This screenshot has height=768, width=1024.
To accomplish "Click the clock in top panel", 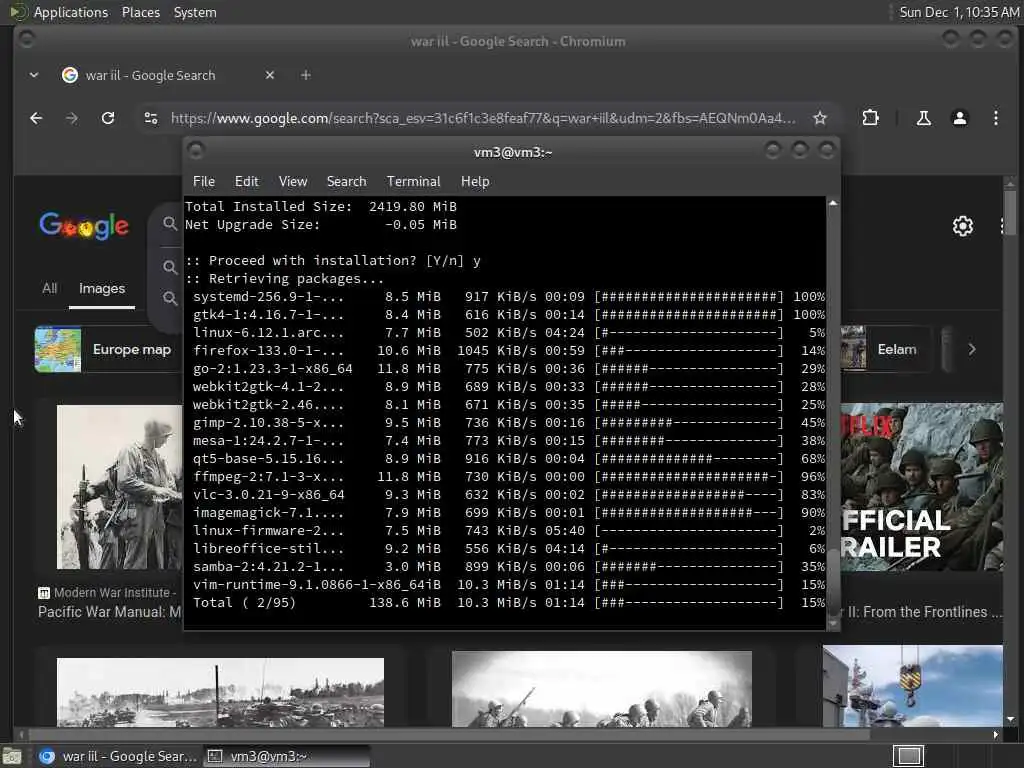I will click(959, 12).
